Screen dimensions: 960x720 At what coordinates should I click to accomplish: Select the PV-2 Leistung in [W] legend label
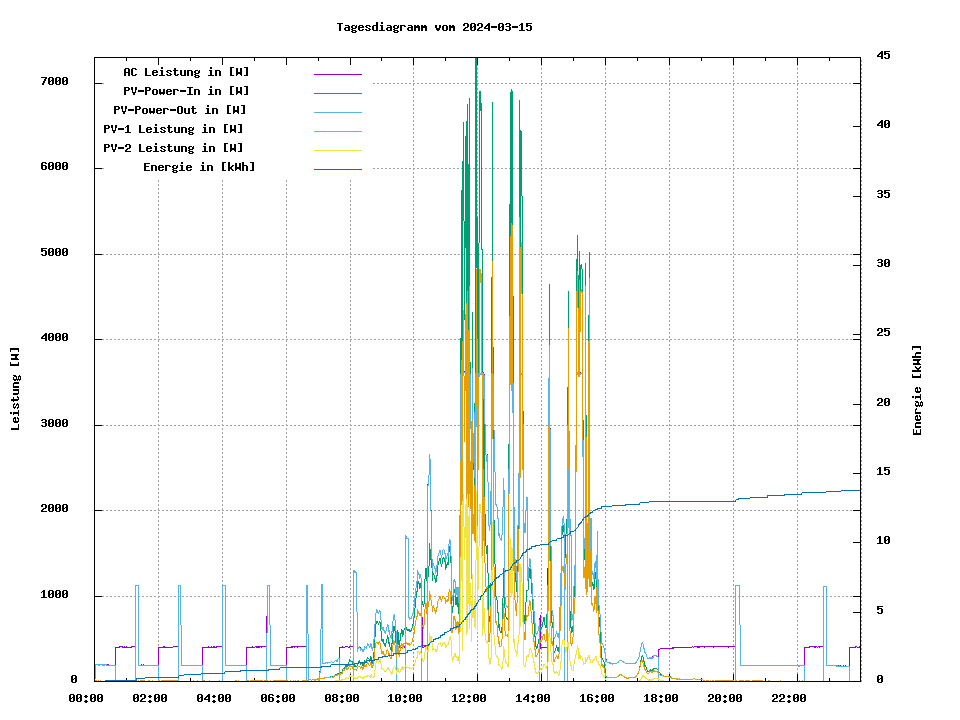[173, 148]
